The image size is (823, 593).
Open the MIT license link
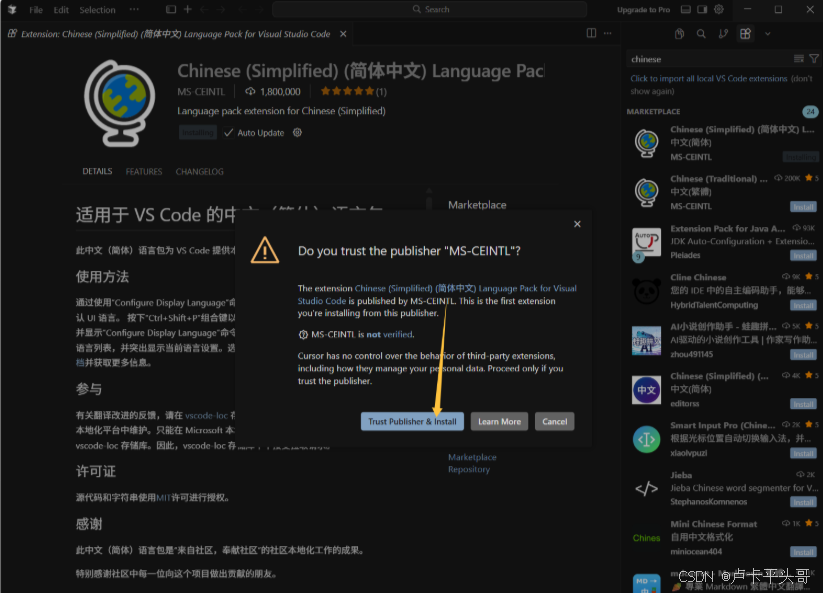pyautogui.click(x=164, y=497)
